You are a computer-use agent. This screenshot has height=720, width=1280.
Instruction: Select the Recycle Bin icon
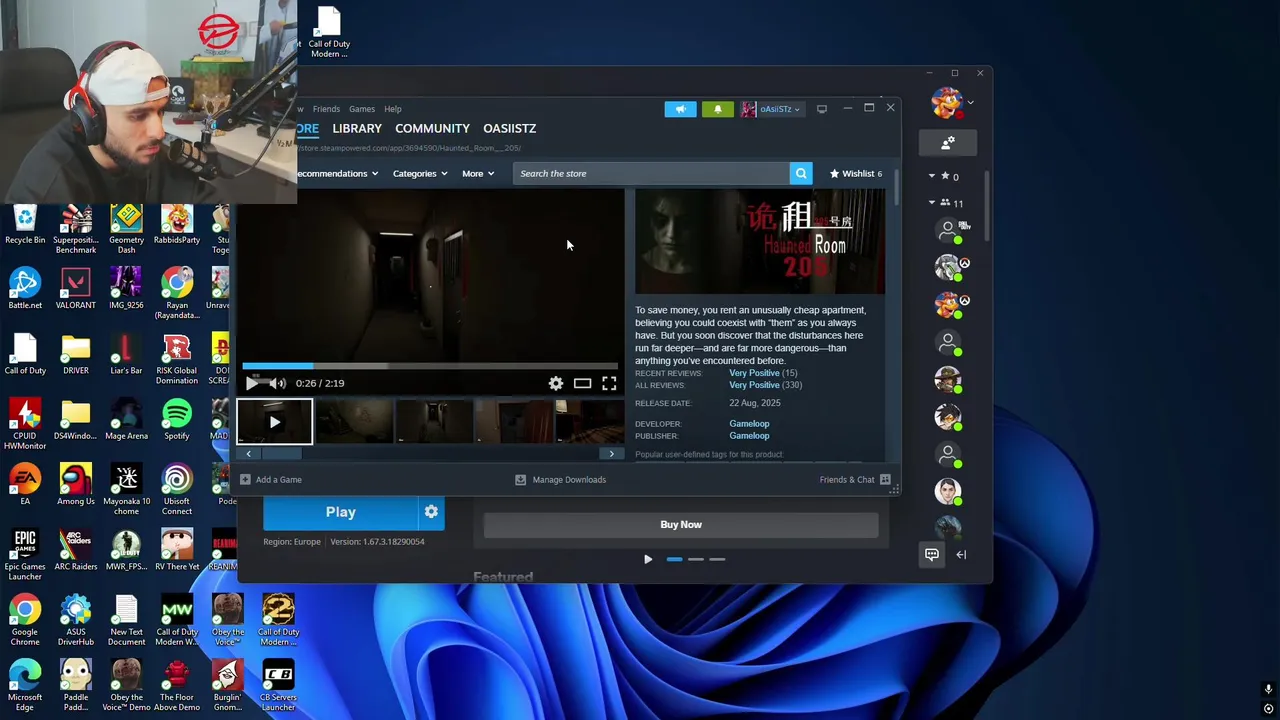[25, 225]
